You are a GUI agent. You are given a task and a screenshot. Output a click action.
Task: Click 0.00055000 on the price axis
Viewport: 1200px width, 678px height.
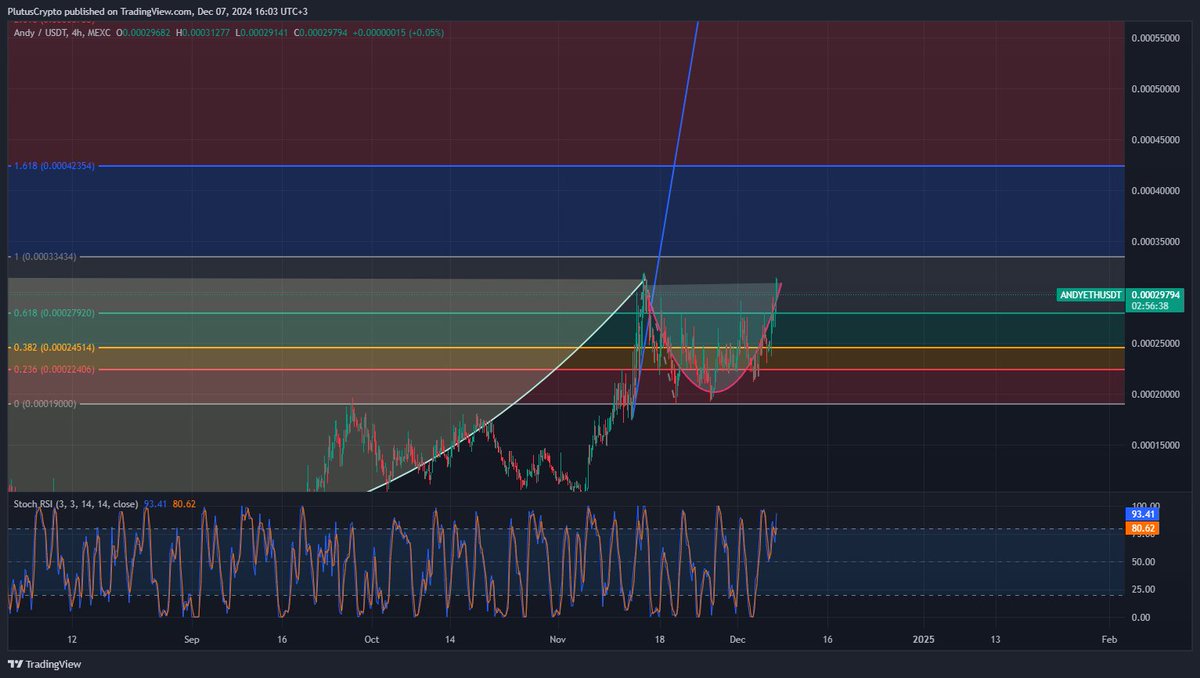click(x=1155, y=38)
